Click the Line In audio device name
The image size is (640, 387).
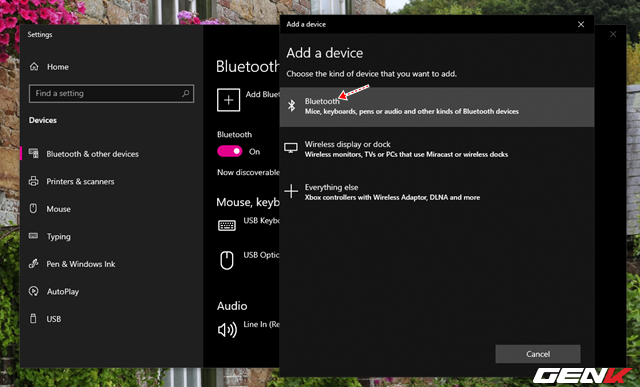tap(262, 324)
